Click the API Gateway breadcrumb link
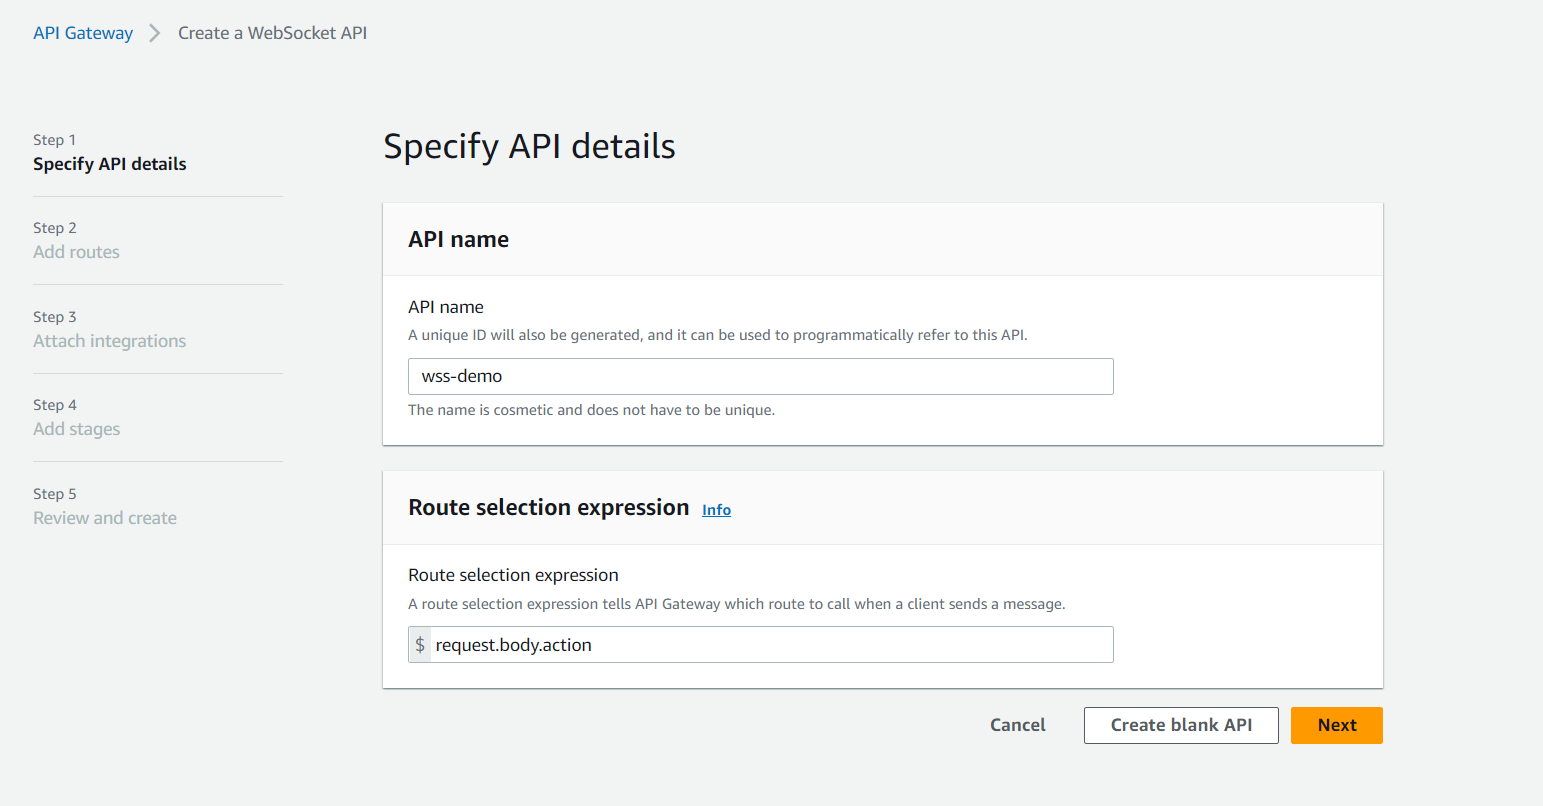This screenshot has width=1543, height=806. 83,33
